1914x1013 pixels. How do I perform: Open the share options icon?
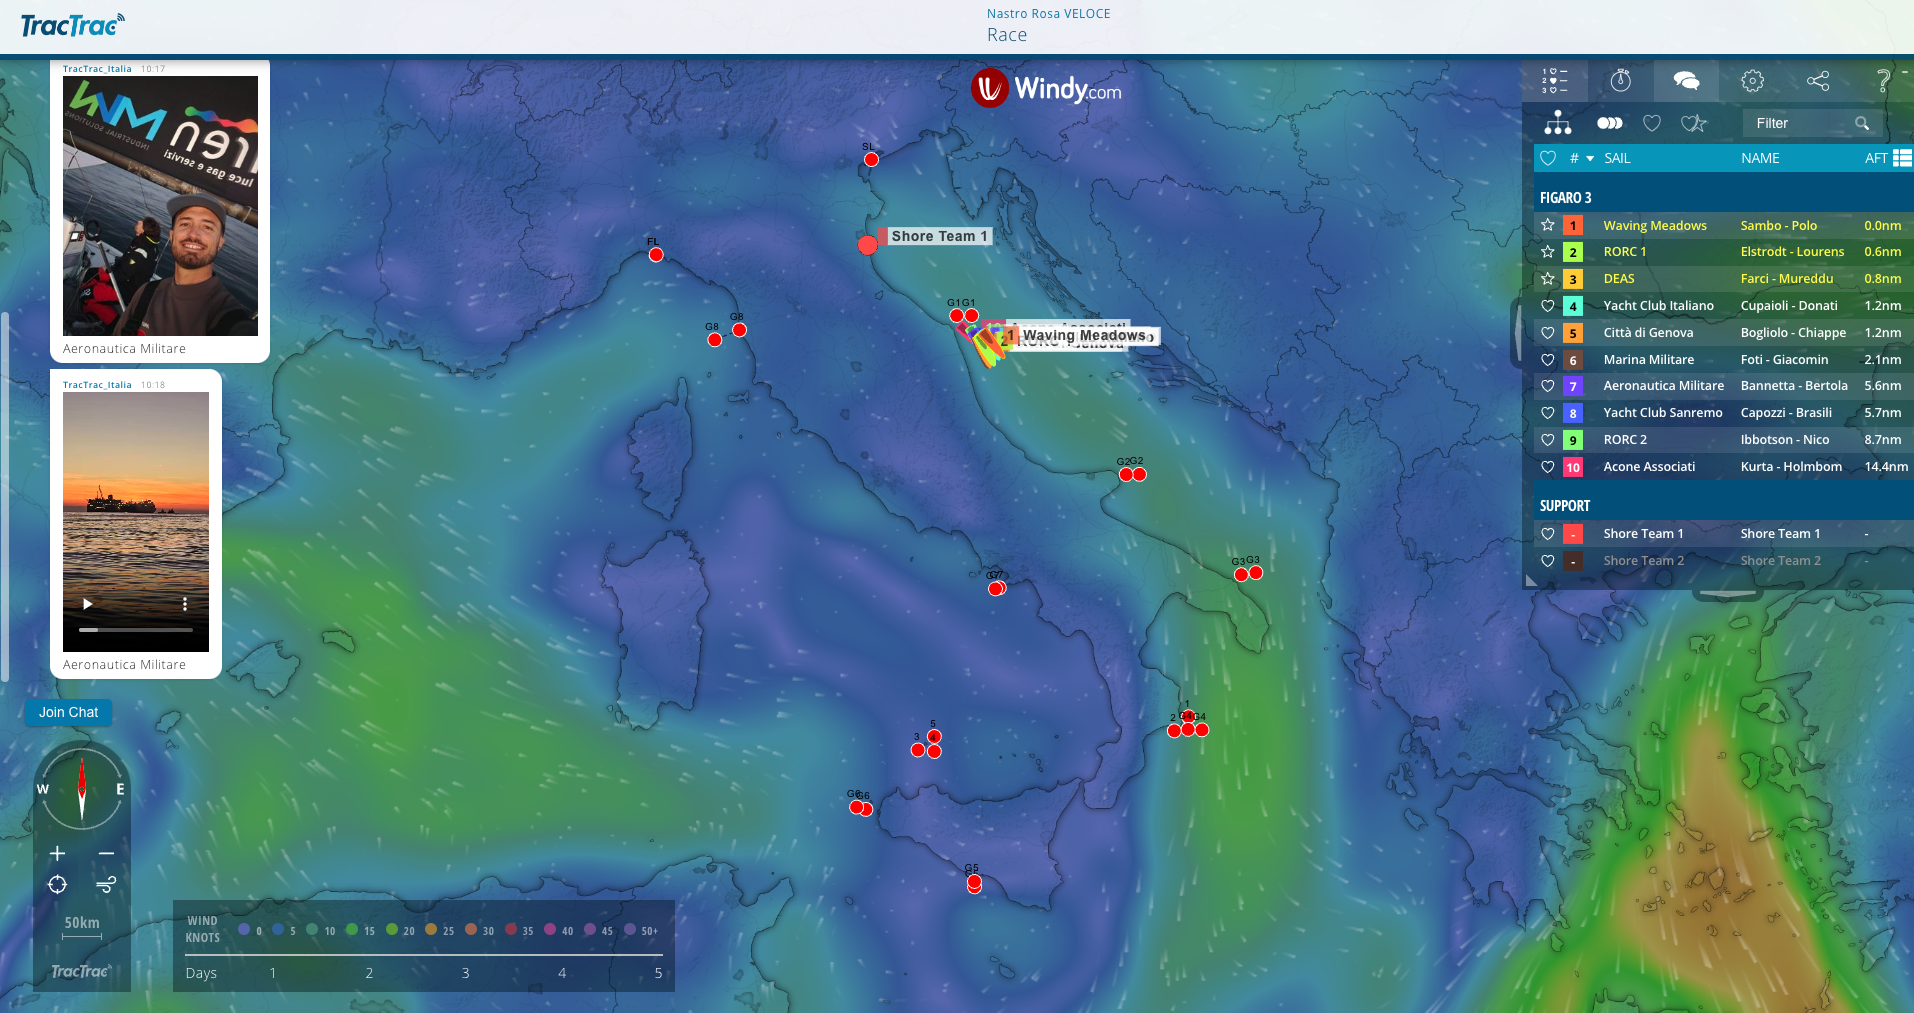[1818, 81]
